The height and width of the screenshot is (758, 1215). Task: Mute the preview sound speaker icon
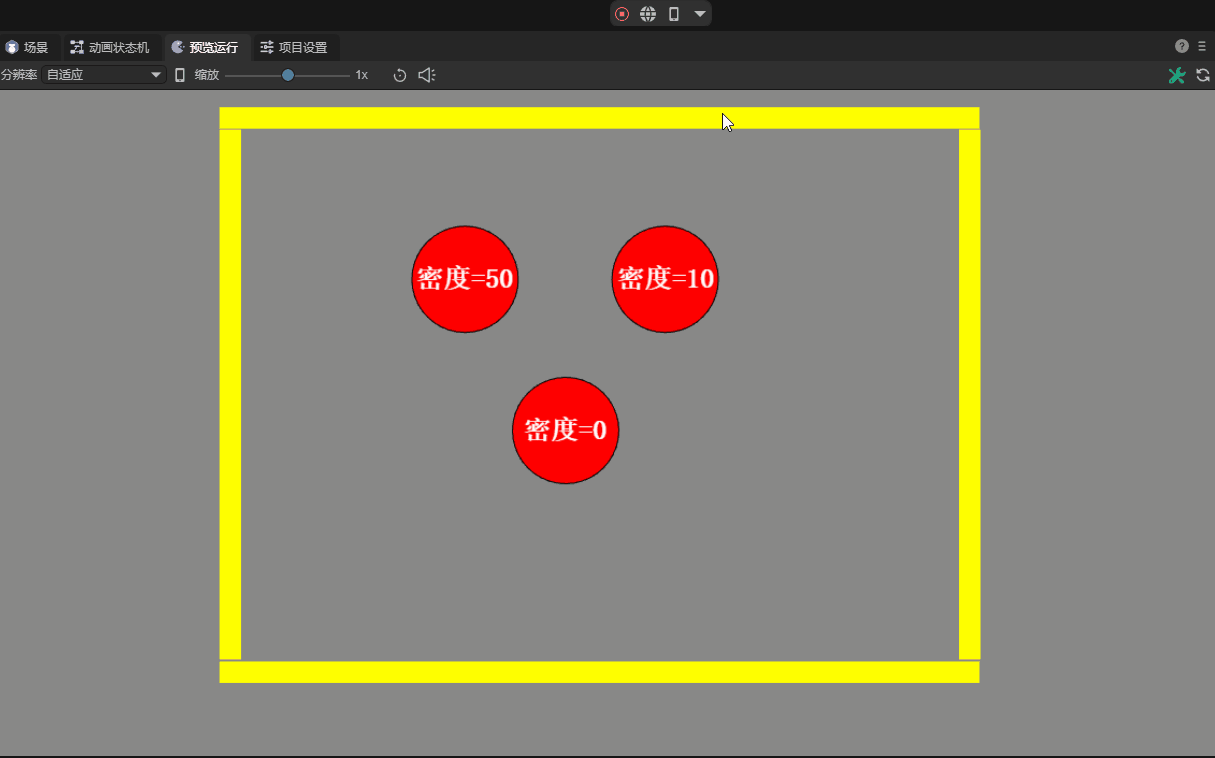pyautogui.click(x=427, y=75)
